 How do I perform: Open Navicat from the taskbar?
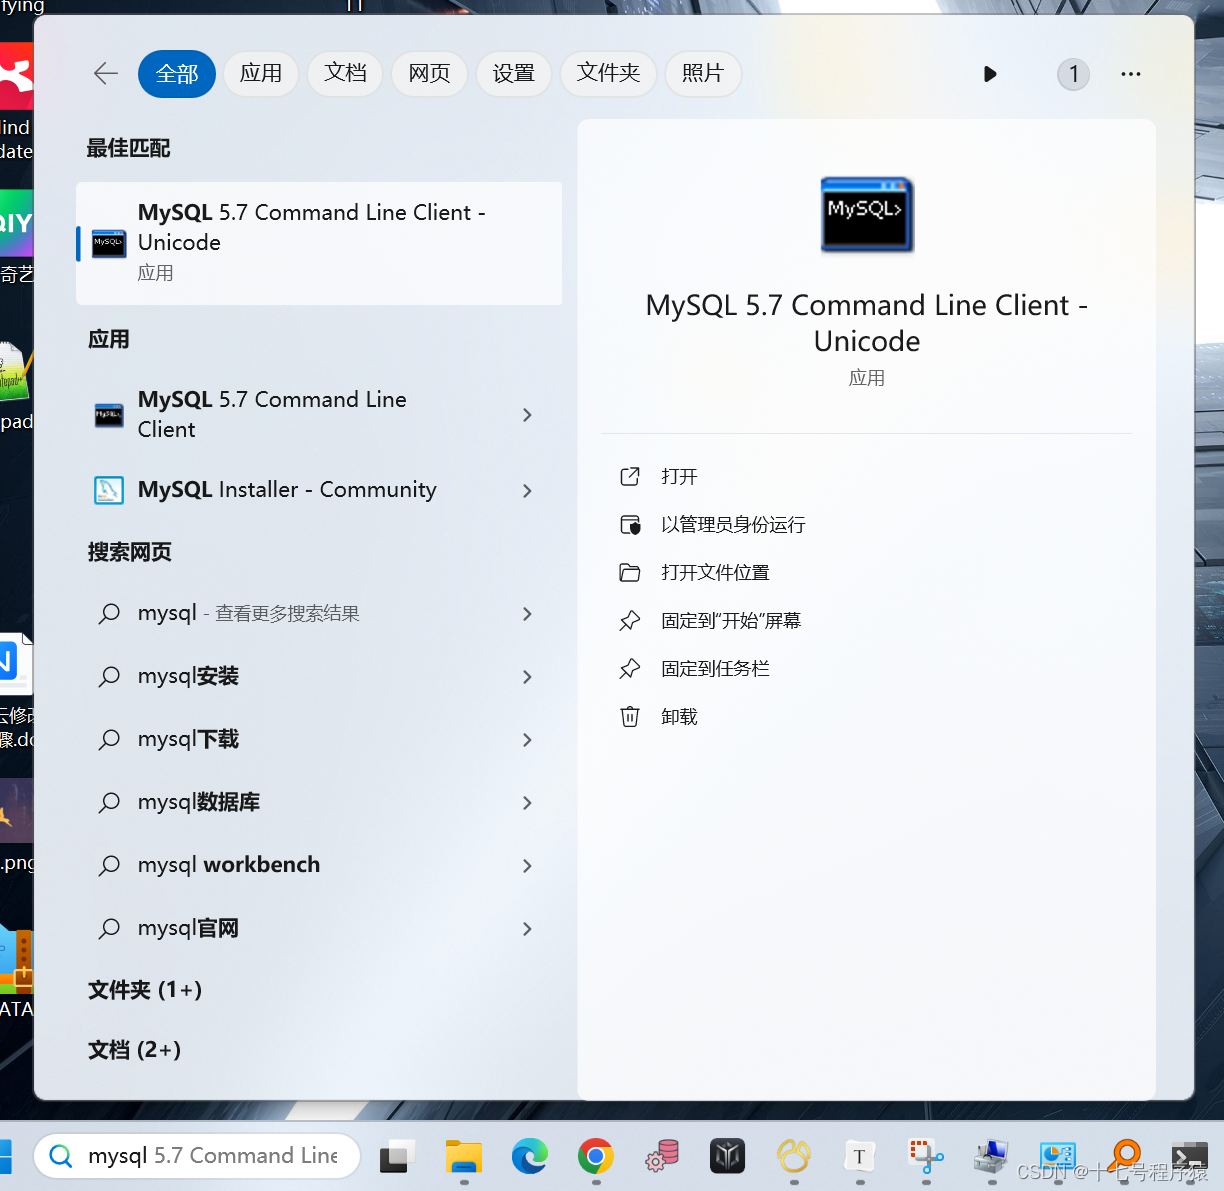794,1157
